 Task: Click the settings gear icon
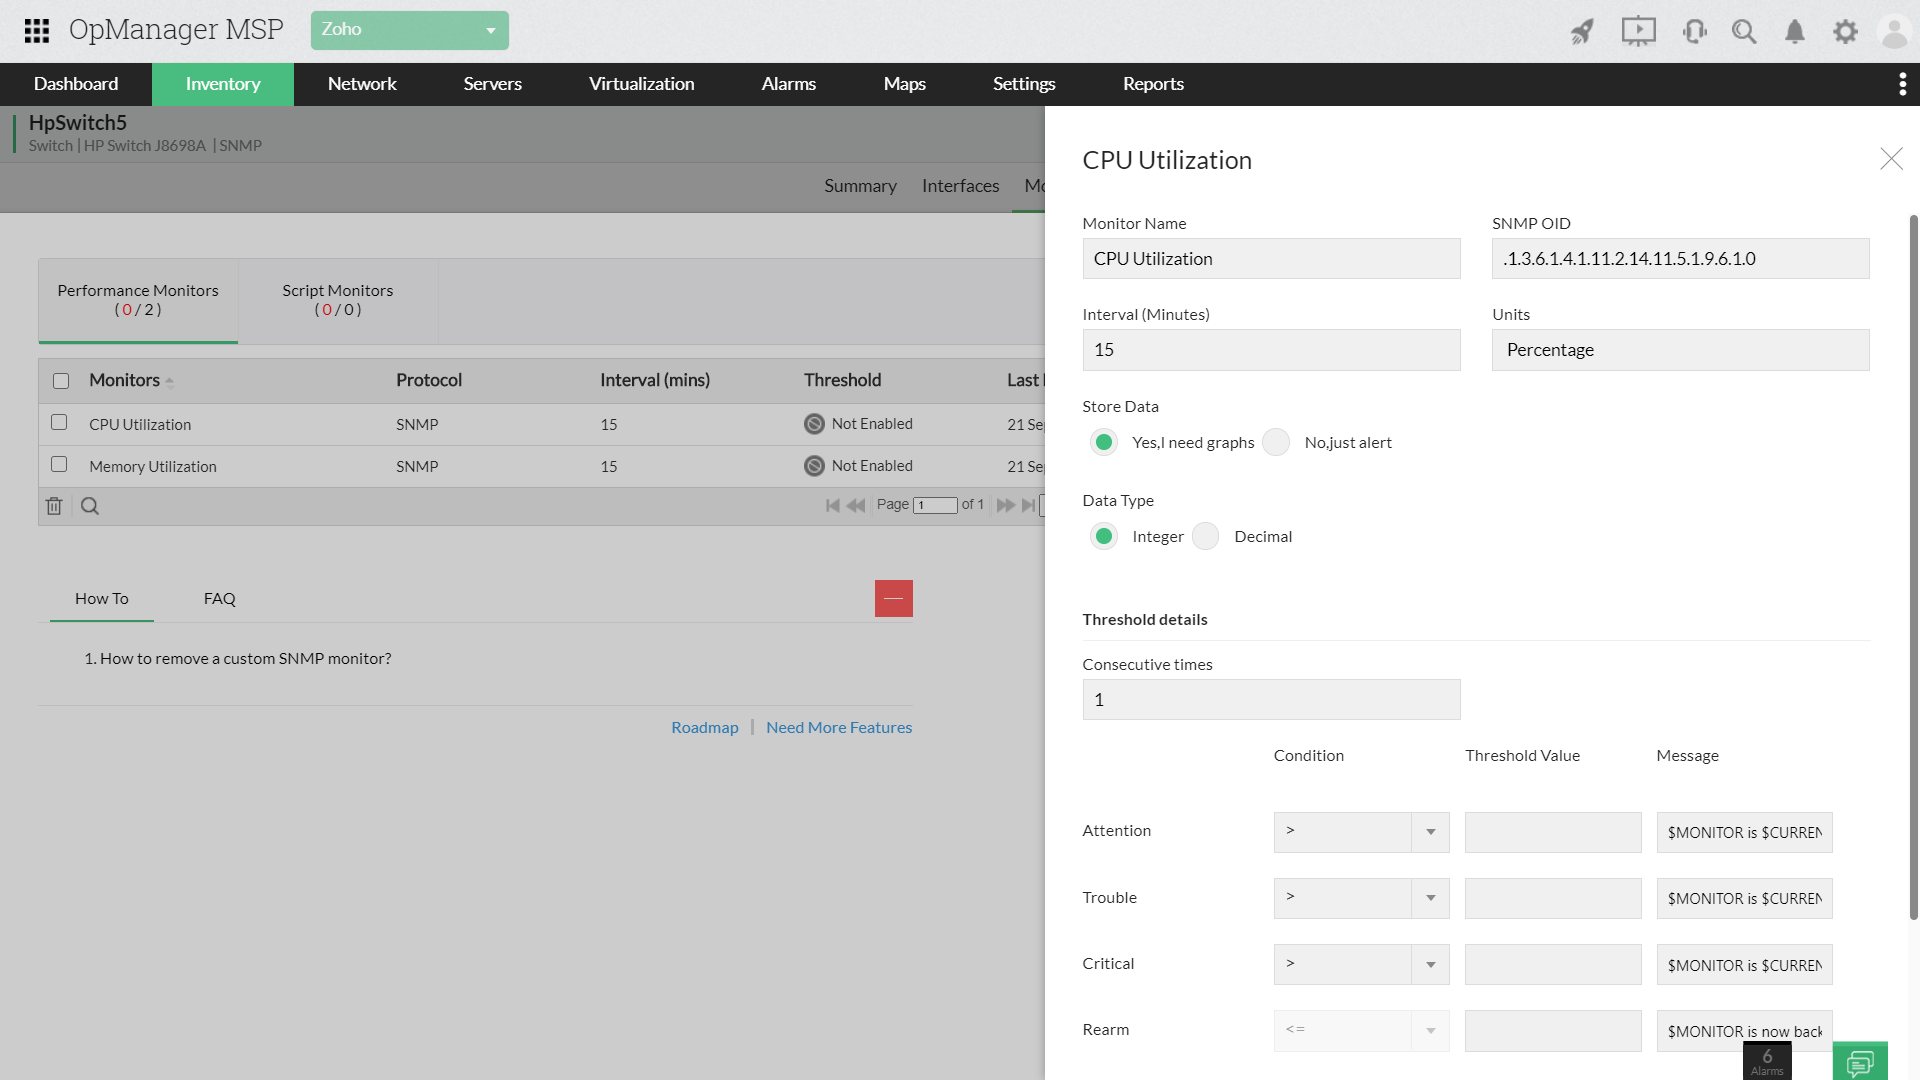coord(1845,32)
